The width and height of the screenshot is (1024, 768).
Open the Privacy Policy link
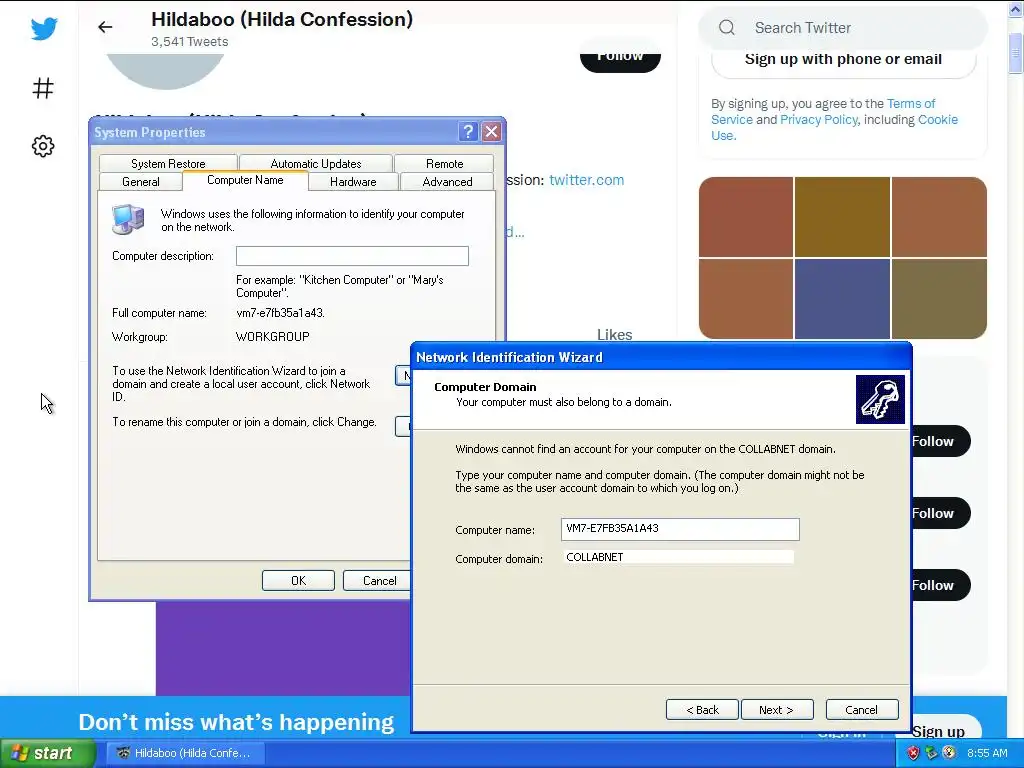click(818, 120)
